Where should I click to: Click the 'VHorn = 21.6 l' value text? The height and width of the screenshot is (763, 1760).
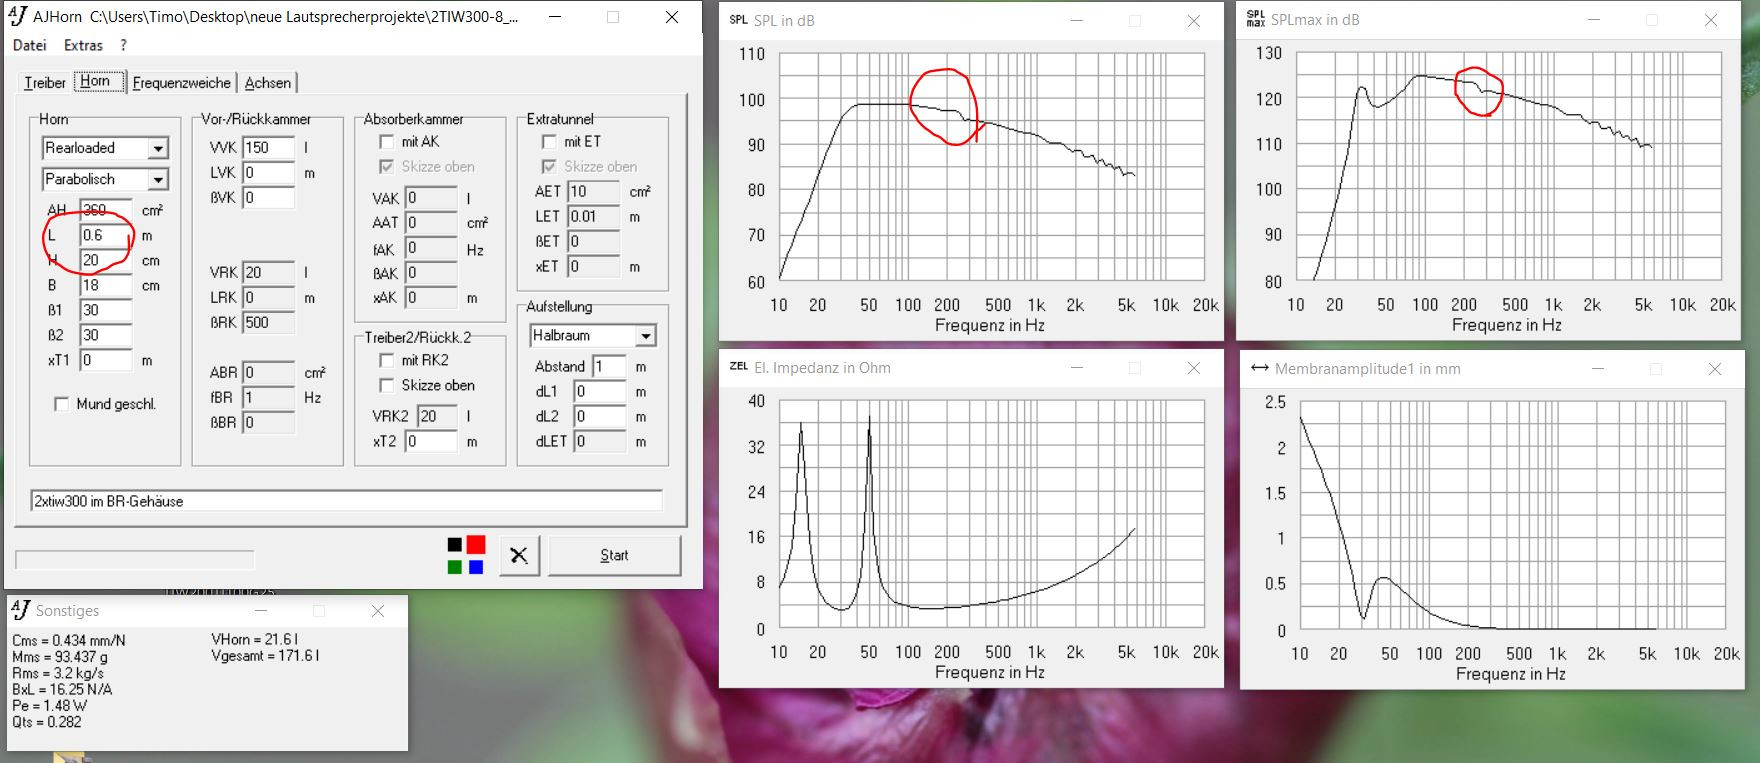255,640
